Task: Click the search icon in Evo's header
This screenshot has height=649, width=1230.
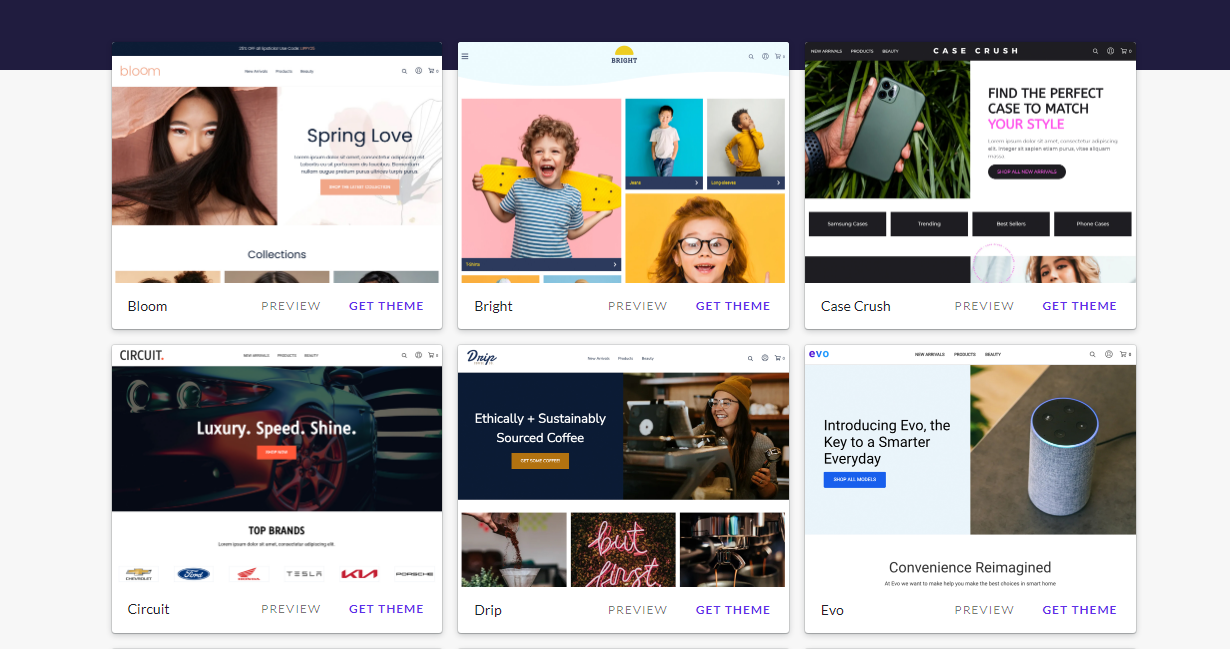Action: click(1093, 354)
